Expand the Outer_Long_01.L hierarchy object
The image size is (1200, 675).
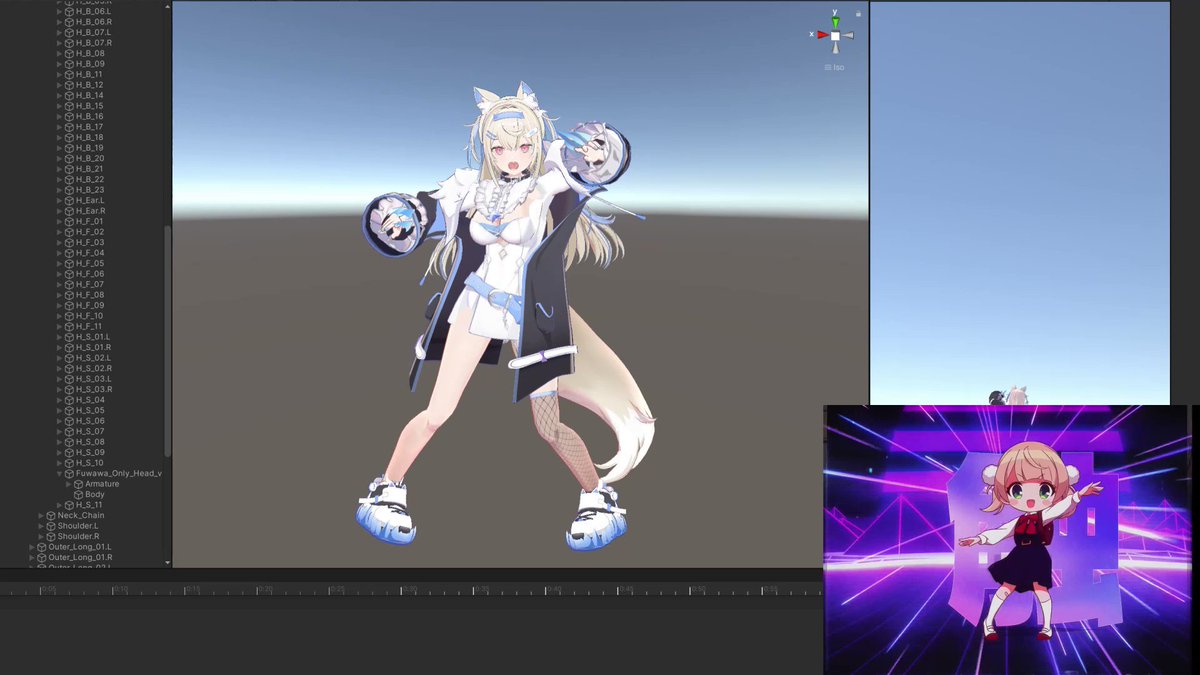31,547
